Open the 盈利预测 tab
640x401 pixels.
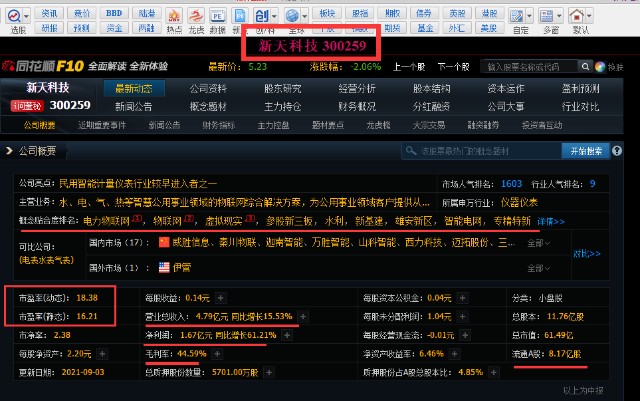[x=580, y=89]
